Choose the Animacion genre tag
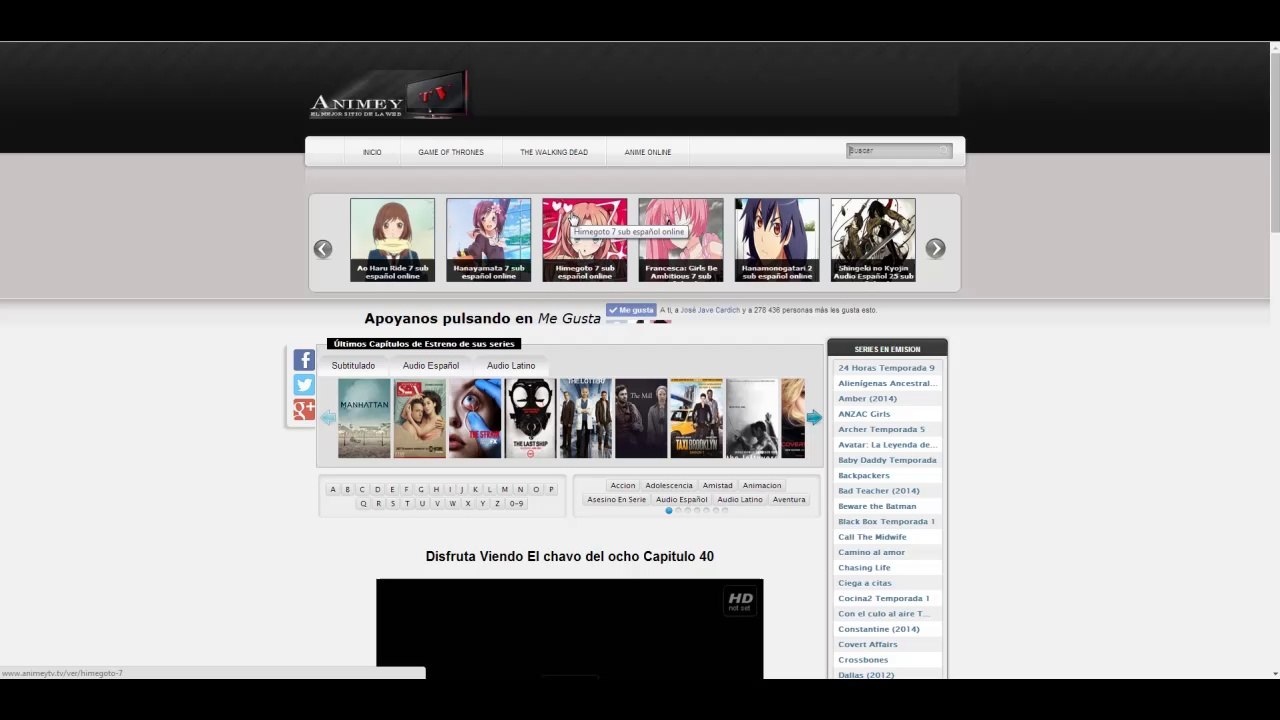Viewport: 1280px width, 720px height. click(762, 486)
